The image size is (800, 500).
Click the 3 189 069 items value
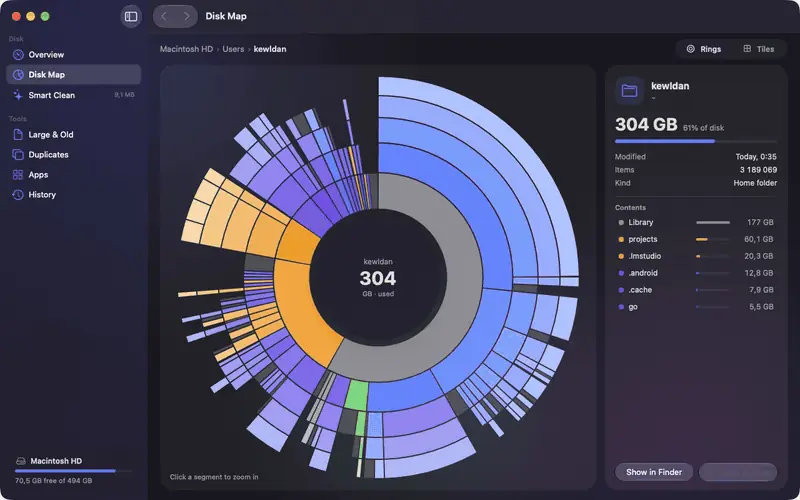pos(758,170)
